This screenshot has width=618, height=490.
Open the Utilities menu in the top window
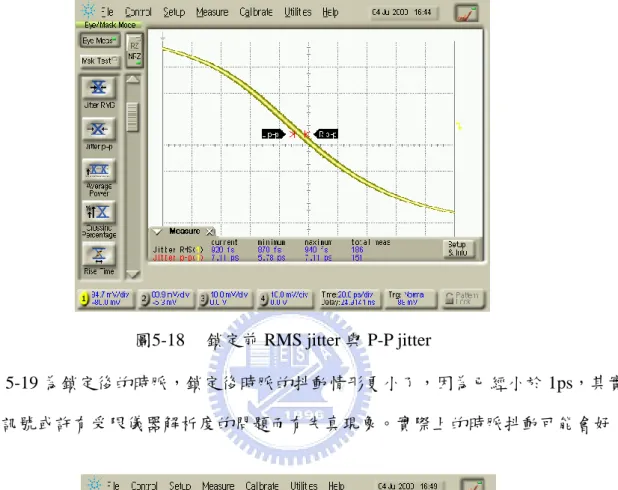[298, 12]
